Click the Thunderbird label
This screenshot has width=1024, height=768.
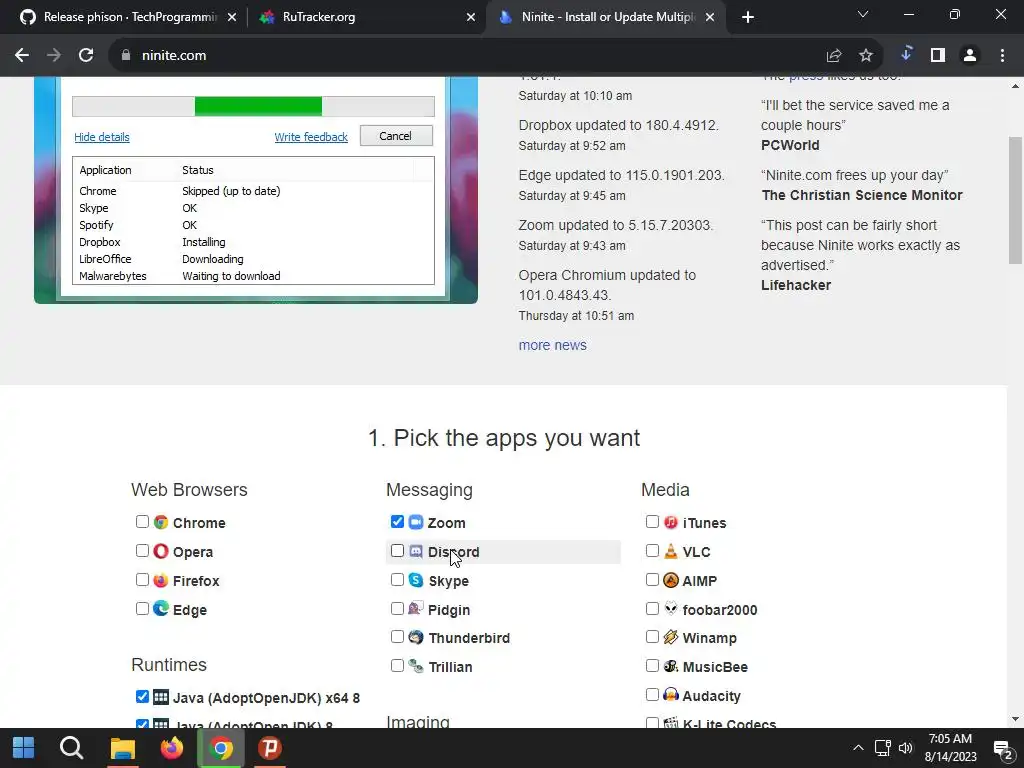pos(469,638)
